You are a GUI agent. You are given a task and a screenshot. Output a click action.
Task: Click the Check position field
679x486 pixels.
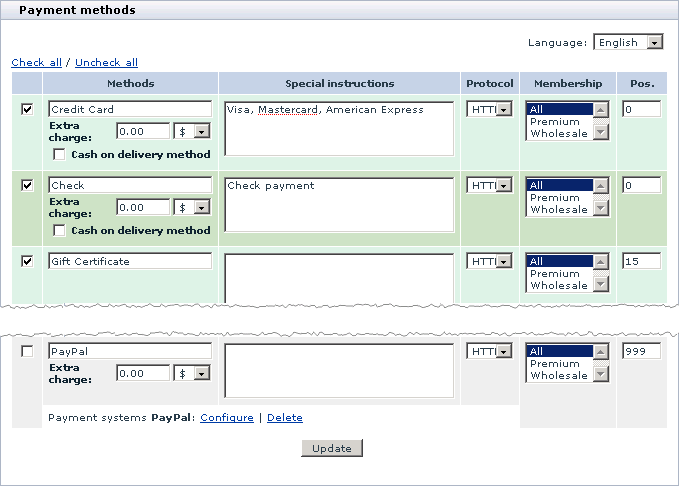coord(641,185)
